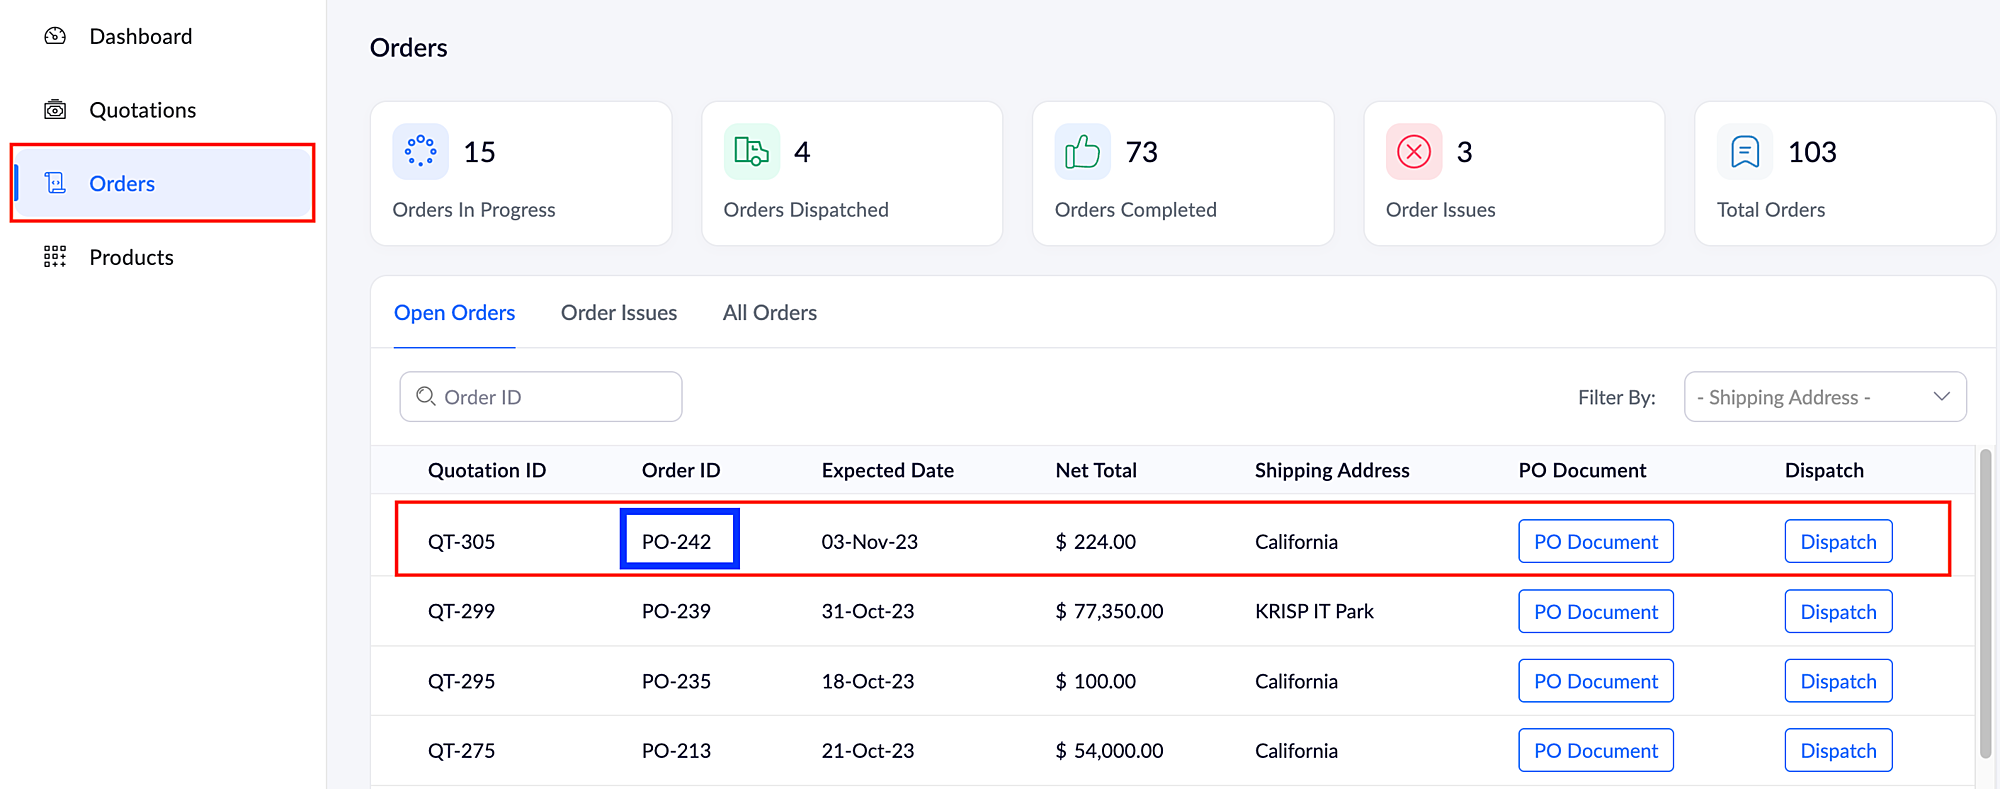The width and height of the screenshot is (2000, 789).
Task: Click the Orders In Progress spinner icon
Action: 420,151
